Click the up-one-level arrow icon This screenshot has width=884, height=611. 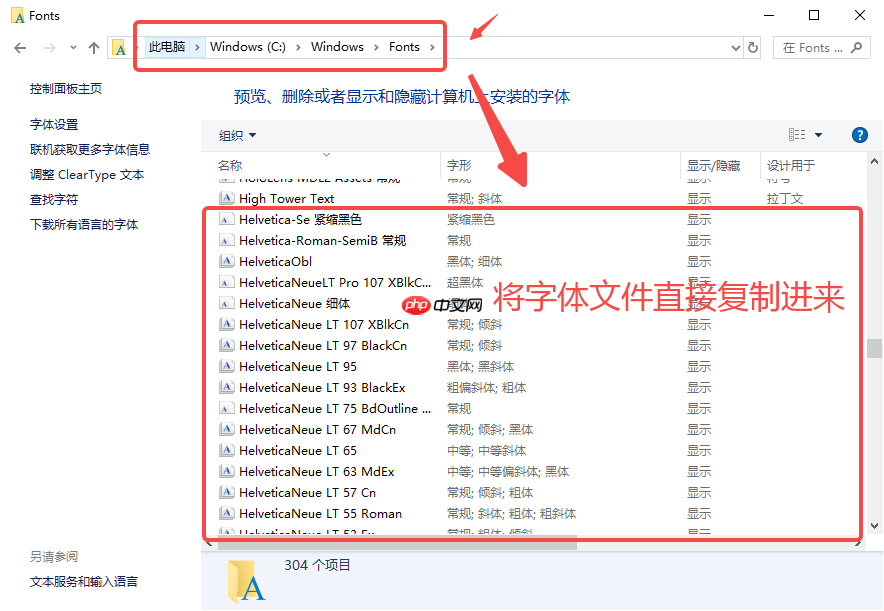(x=93, y=46)
